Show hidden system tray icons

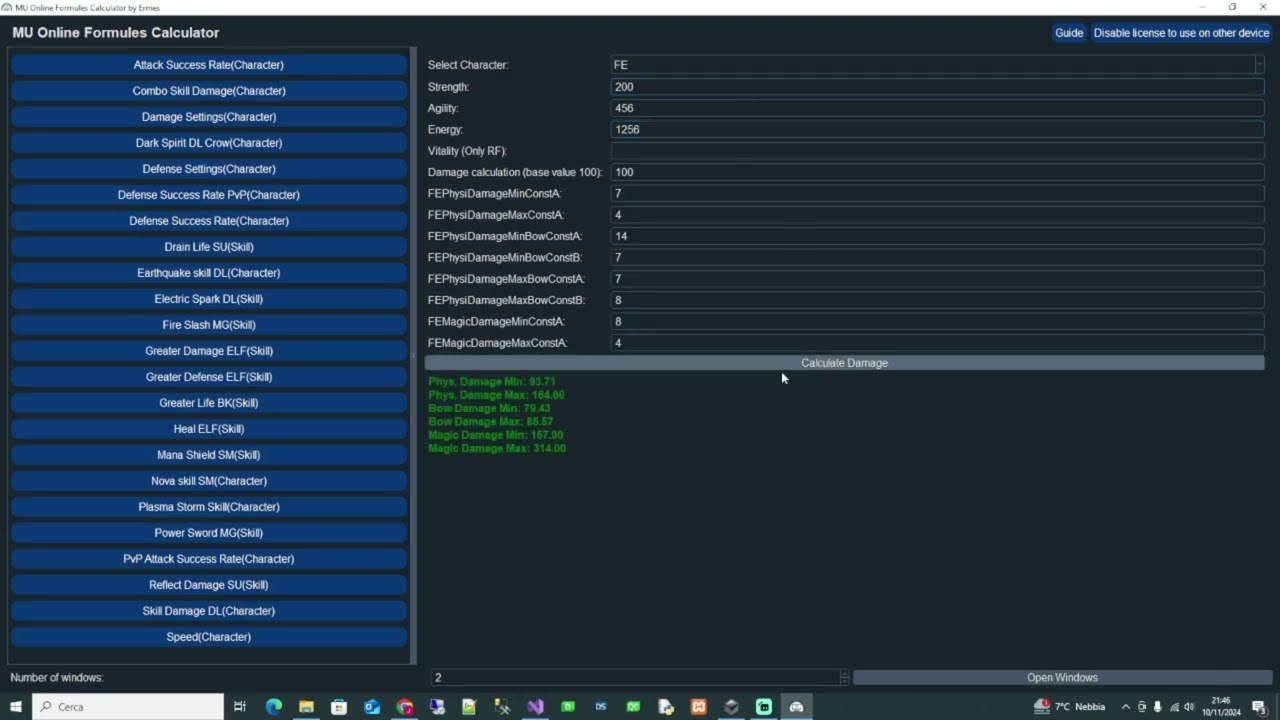coord(1126,707)
